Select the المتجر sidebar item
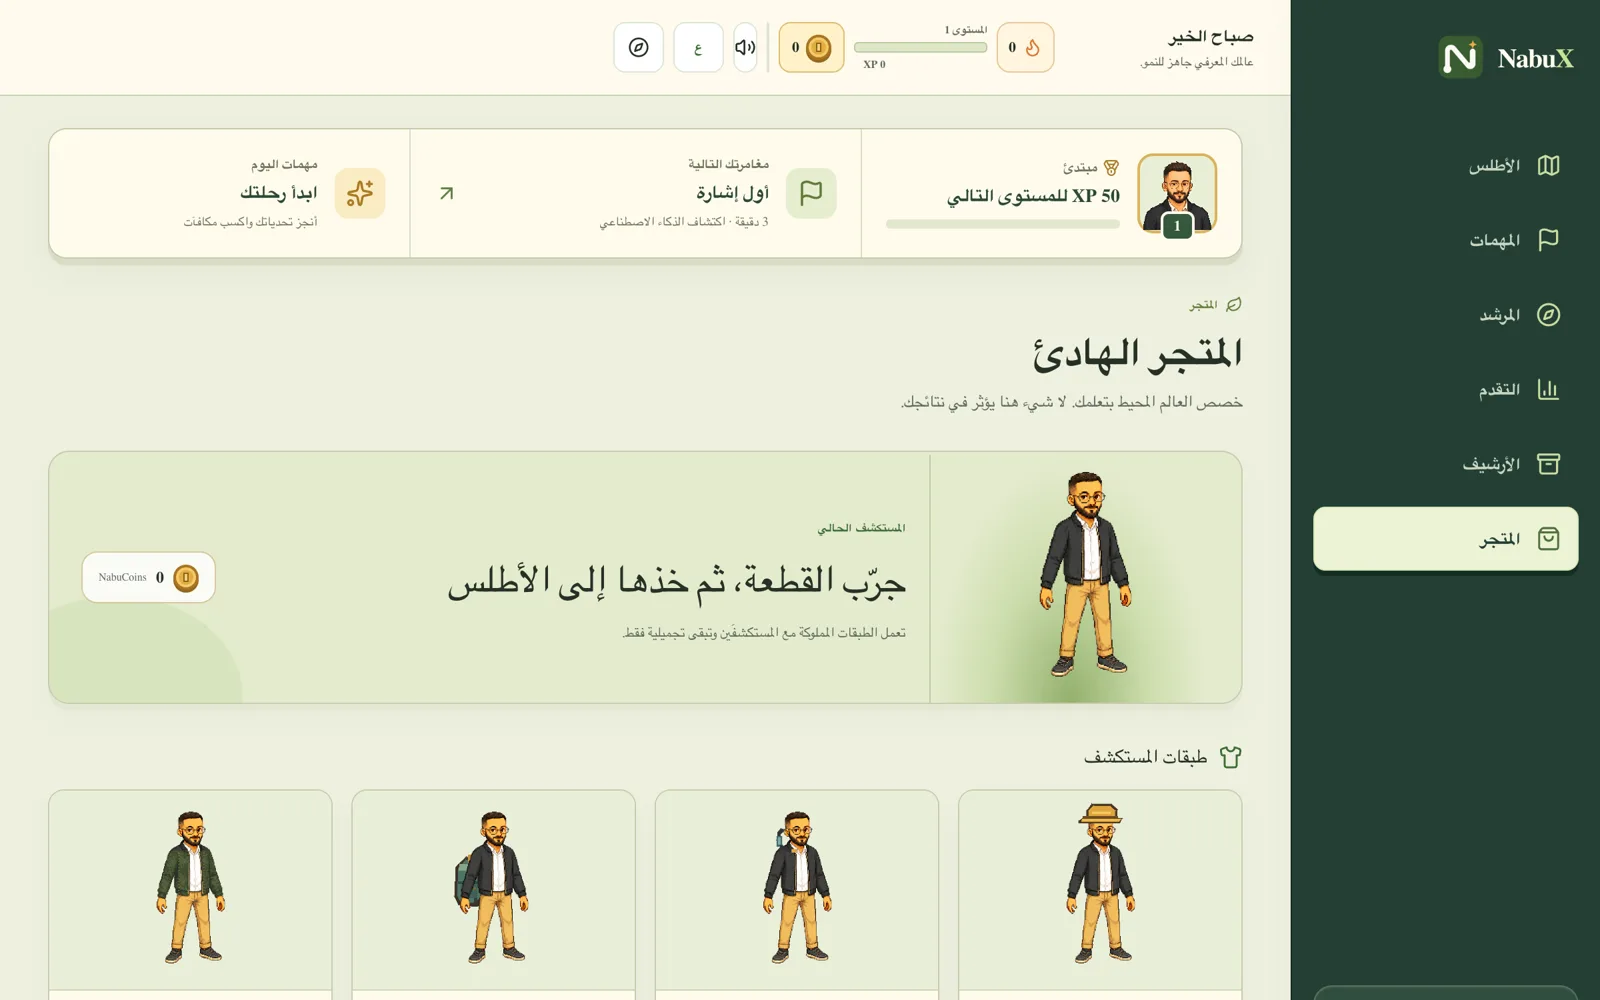This screenshot has width=1600, height=1000. pyautogui.click(x=1445, y=539)
